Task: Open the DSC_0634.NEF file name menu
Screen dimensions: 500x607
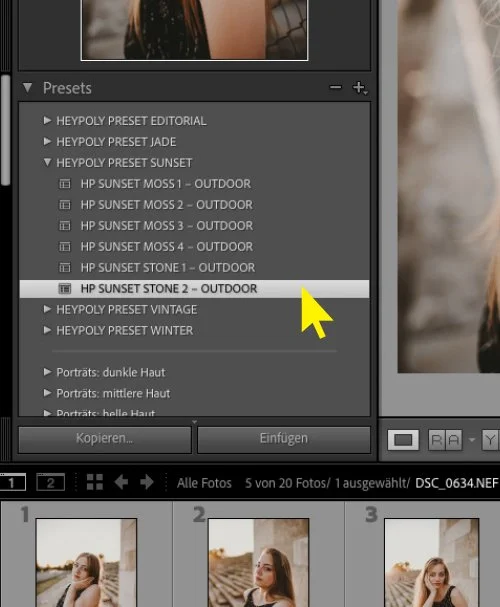Action: [x=457, y=483]
